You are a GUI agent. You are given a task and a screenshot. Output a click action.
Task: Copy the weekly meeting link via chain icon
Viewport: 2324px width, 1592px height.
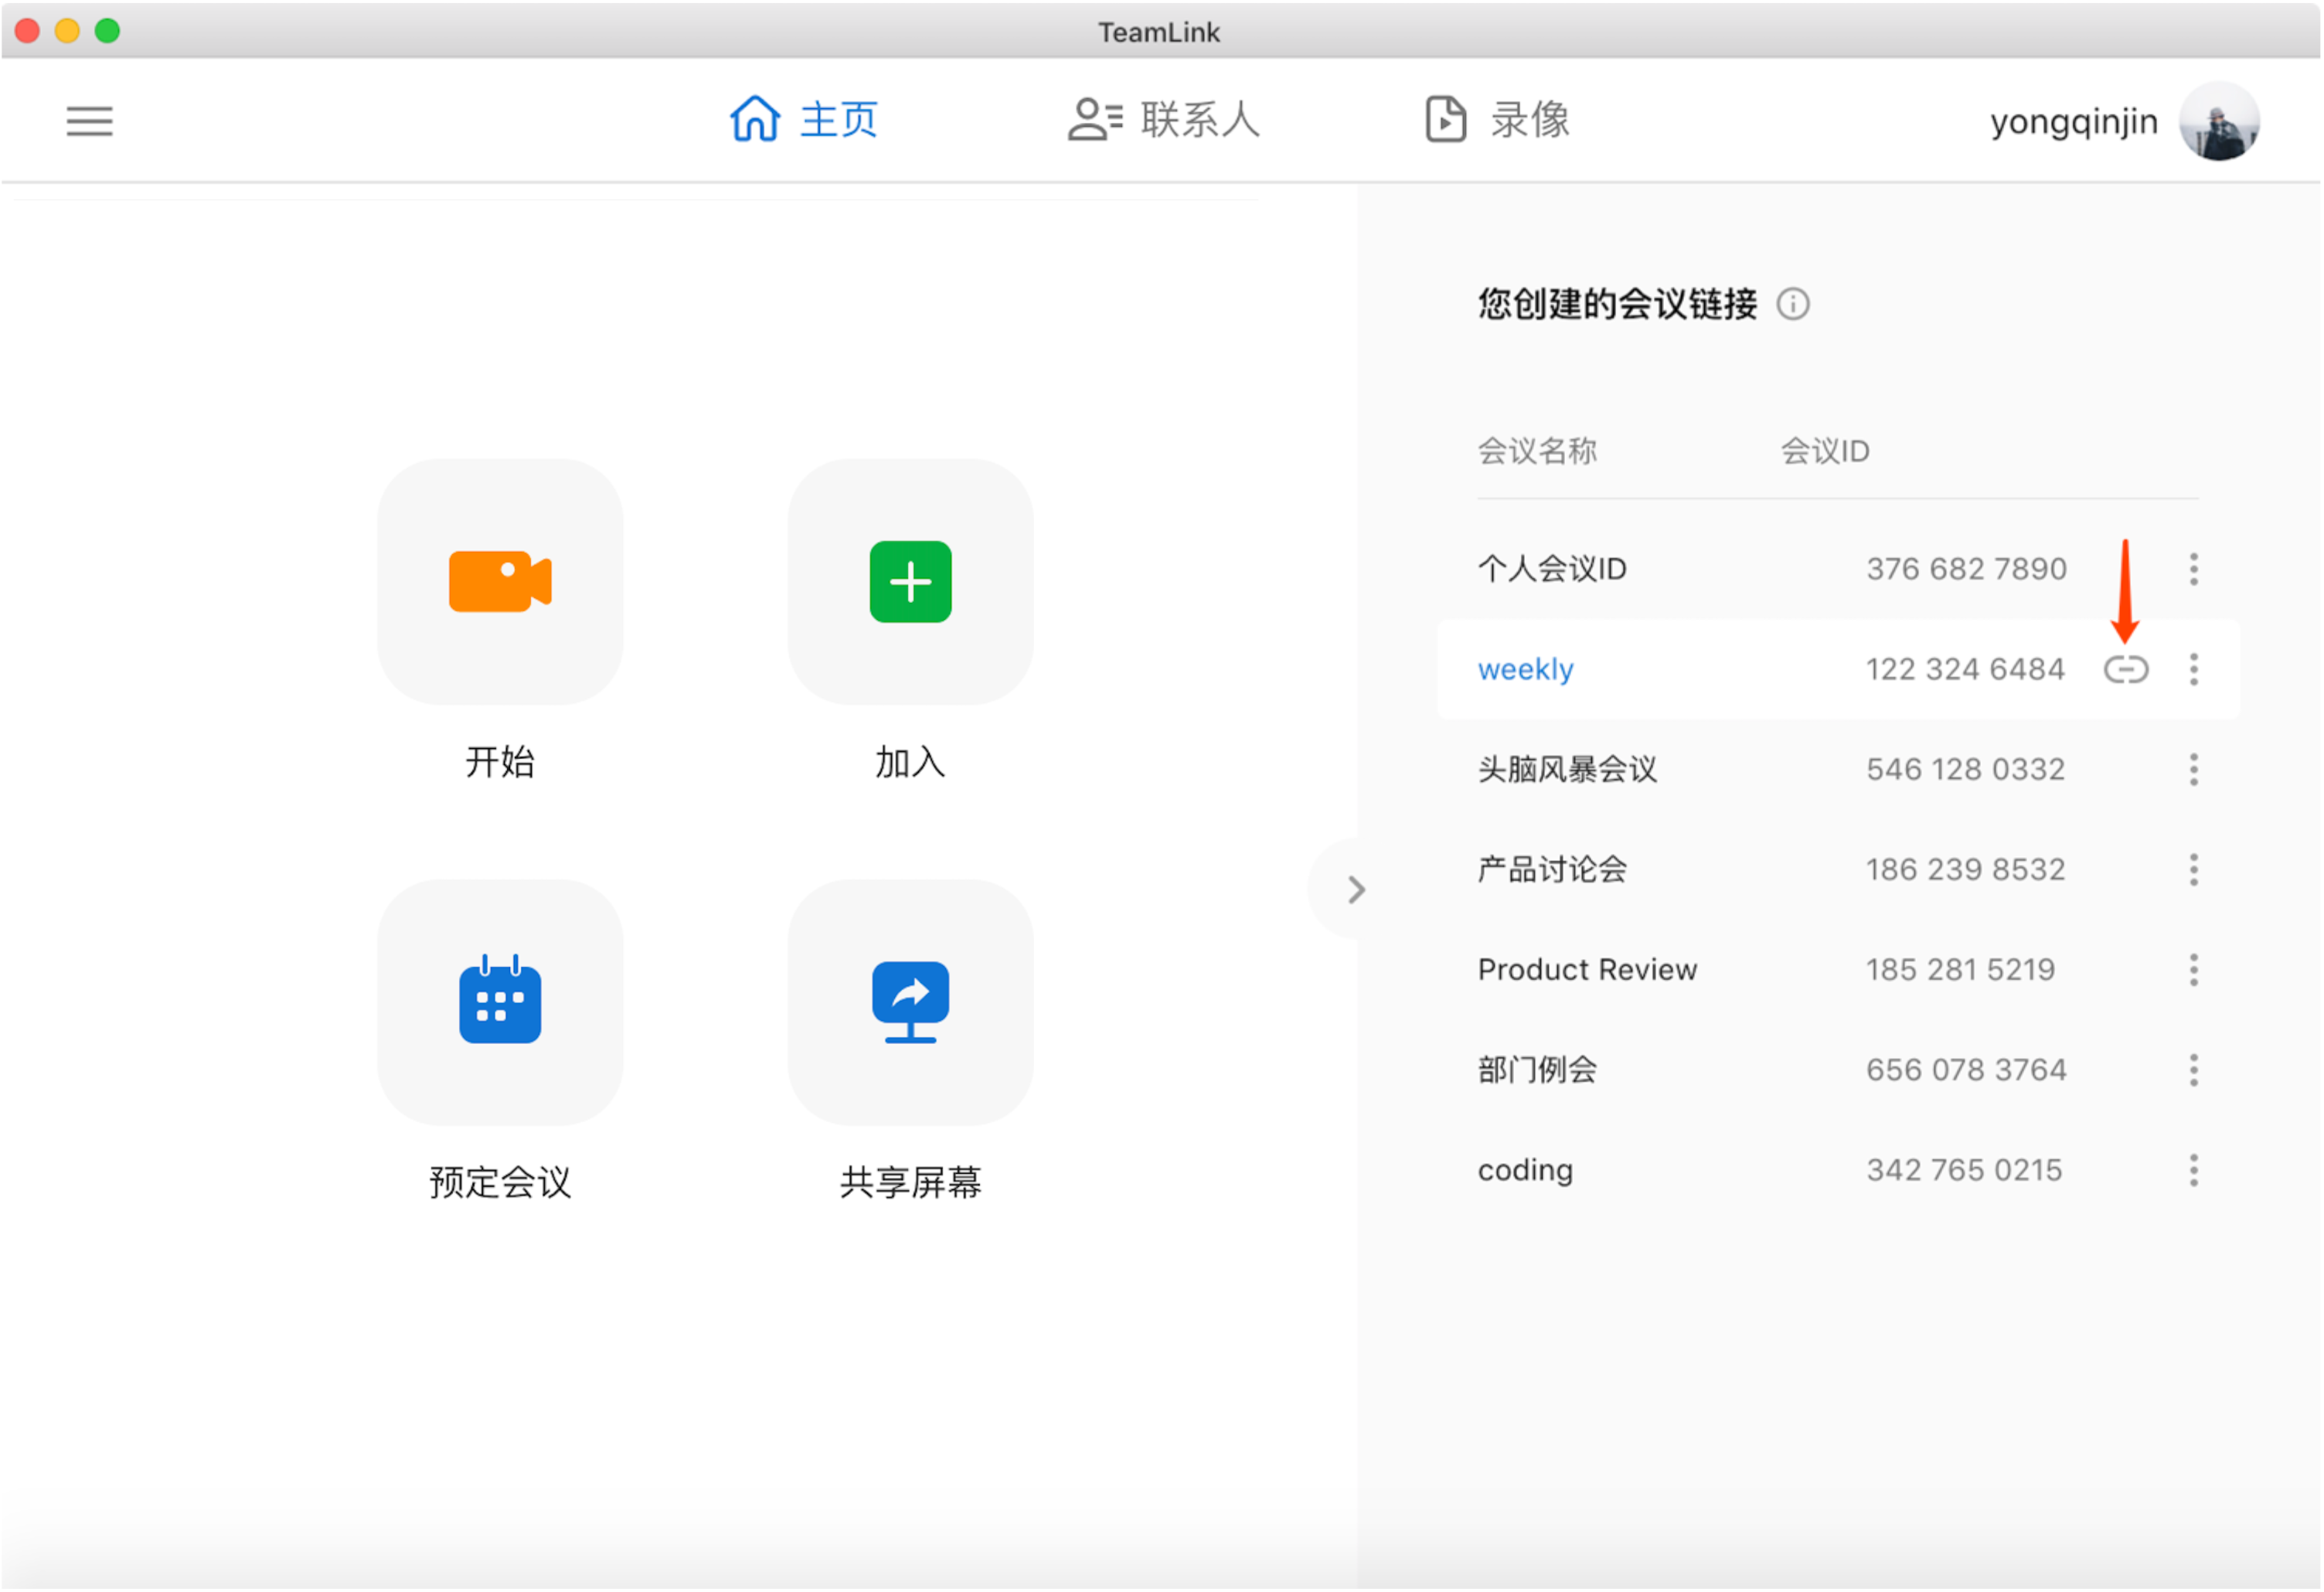(x=2126, y=669)
